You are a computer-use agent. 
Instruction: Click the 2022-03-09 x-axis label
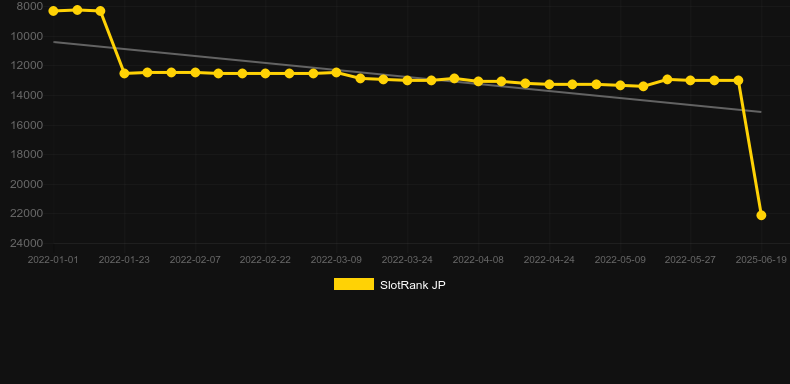(x=336, y=260)
